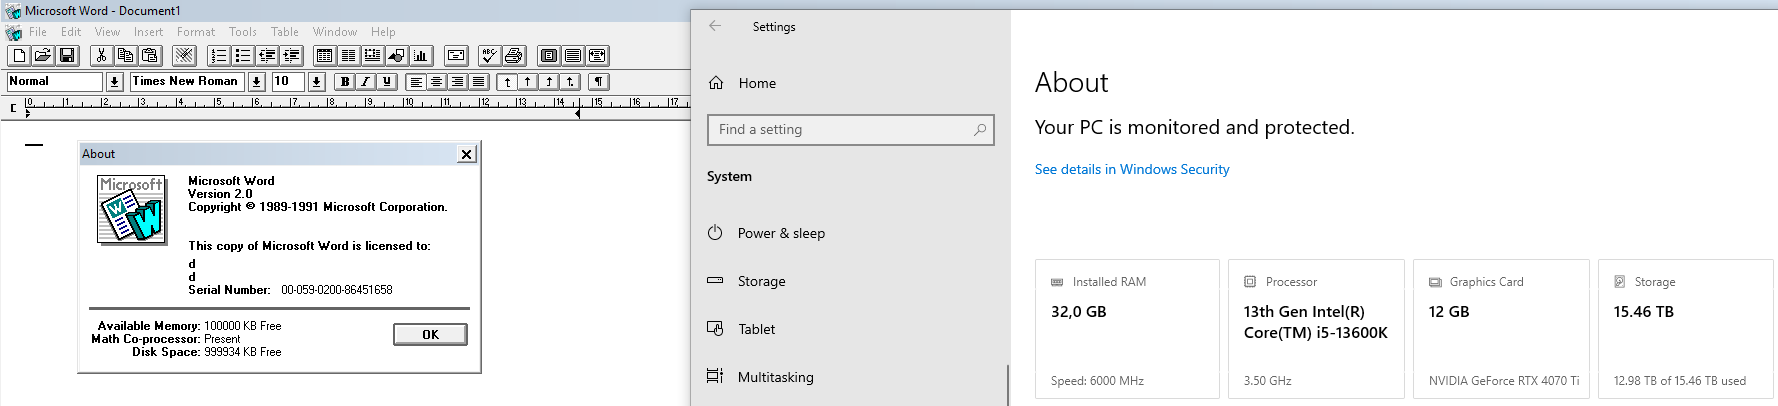Toggle the show paragraph marks button

click(599, 82)
